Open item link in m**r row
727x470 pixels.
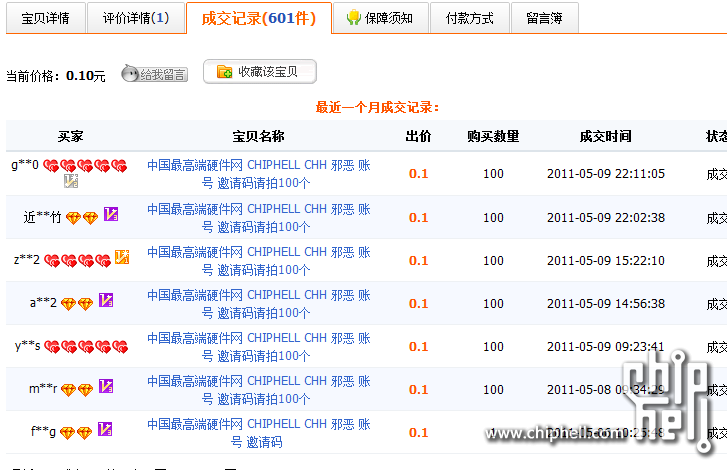(x=259, y=390)
